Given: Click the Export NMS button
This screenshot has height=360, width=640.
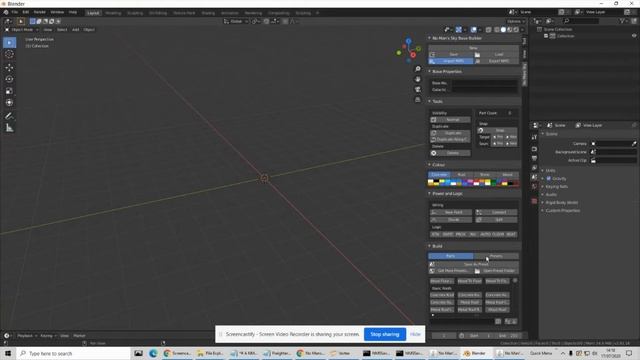Looking at the screenshot, I should point(496,61).
